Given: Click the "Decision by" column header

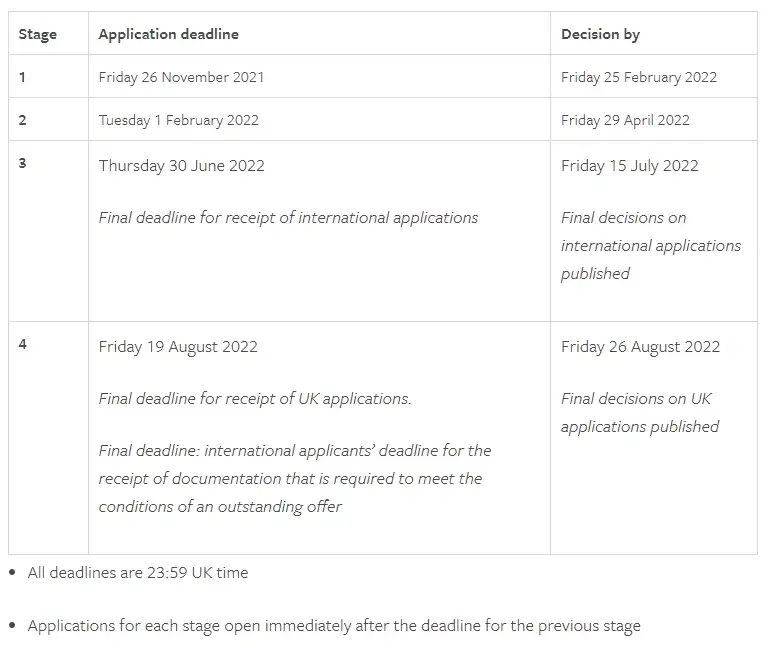Looking at the screenshot, I should (600, 34).
